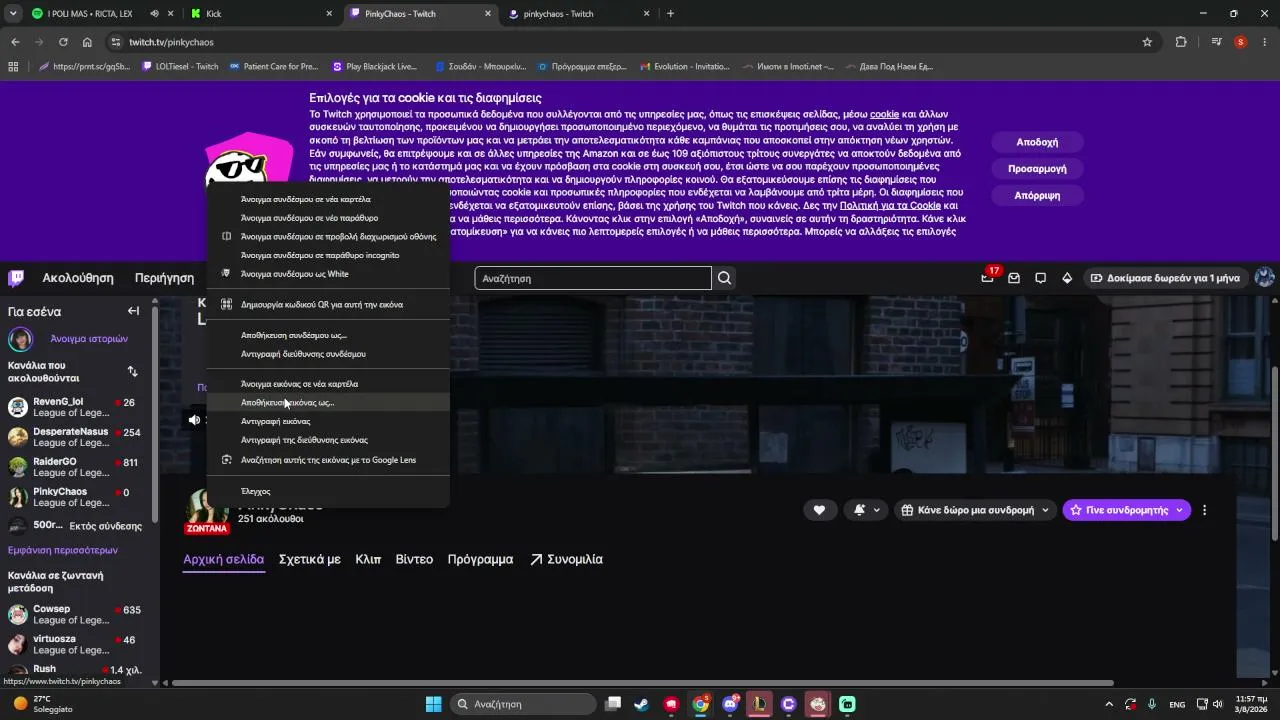
Task: Click the Twitch 'Αναζήτηση' search field
Action: click(593, 278)
